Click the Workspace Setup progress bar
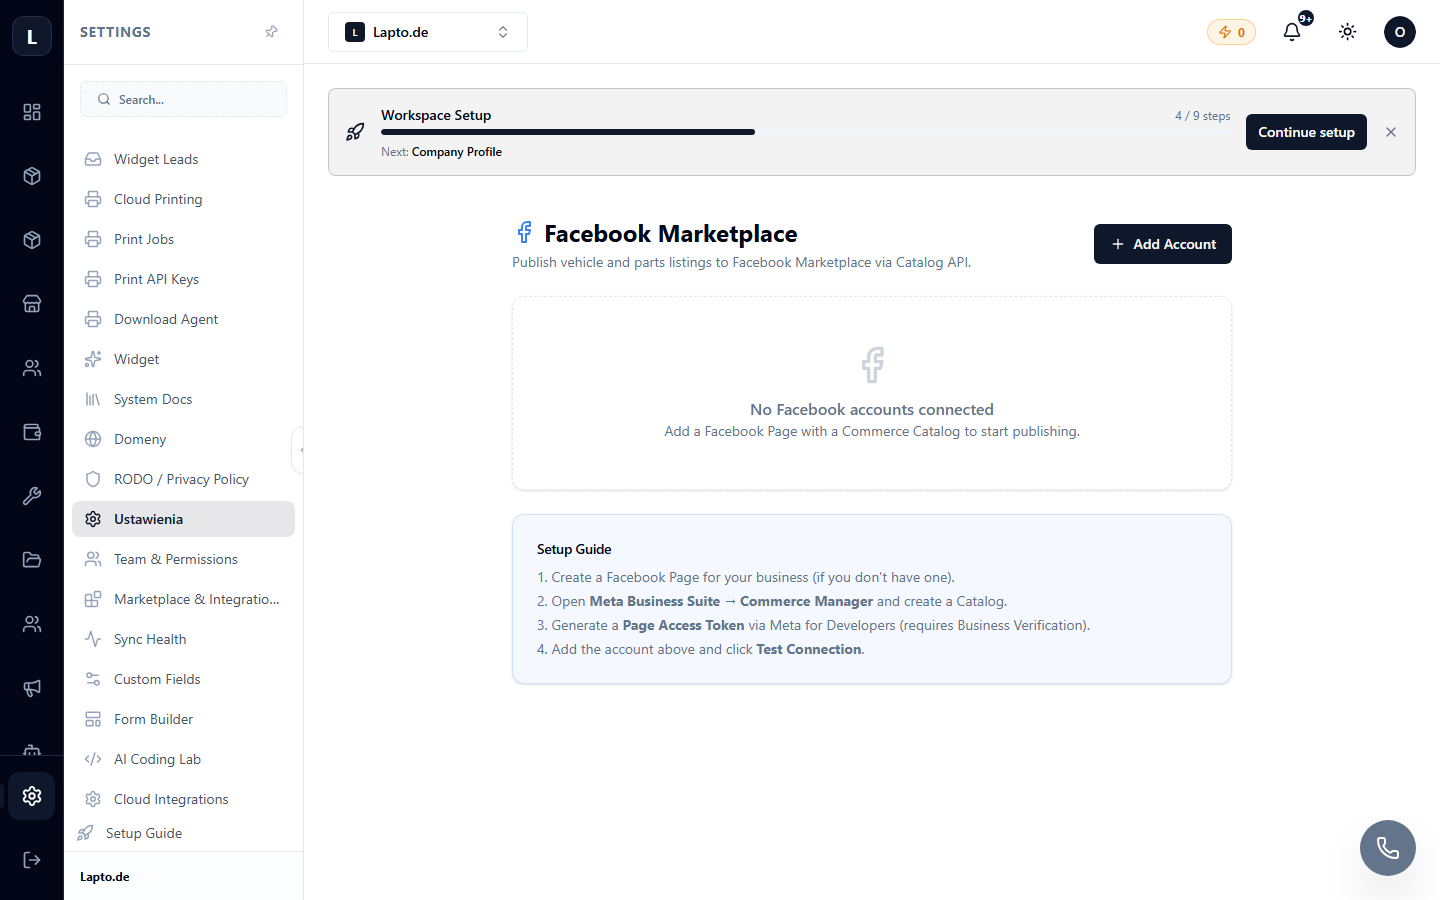 pyautogui.click(x=806, y=132)
